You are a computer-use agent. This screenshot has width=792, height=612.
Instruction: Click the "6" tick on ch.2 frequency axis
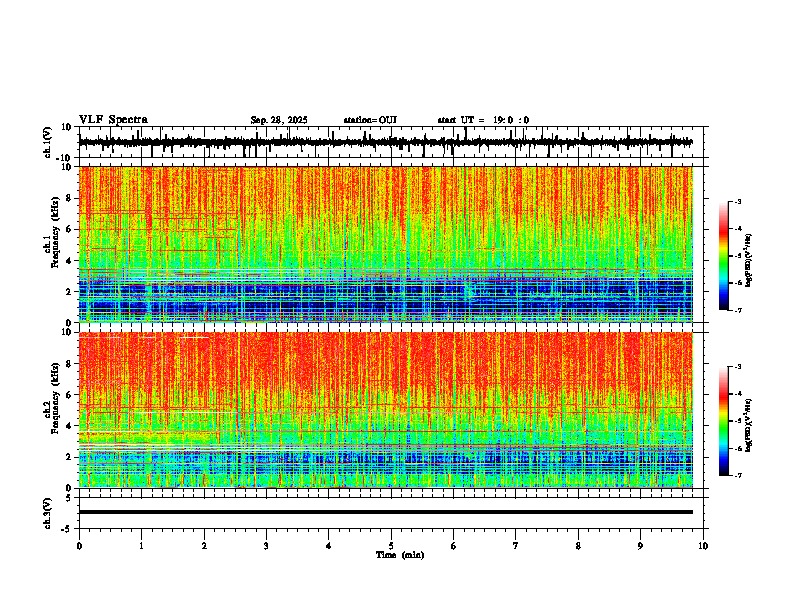coord(70,395)
